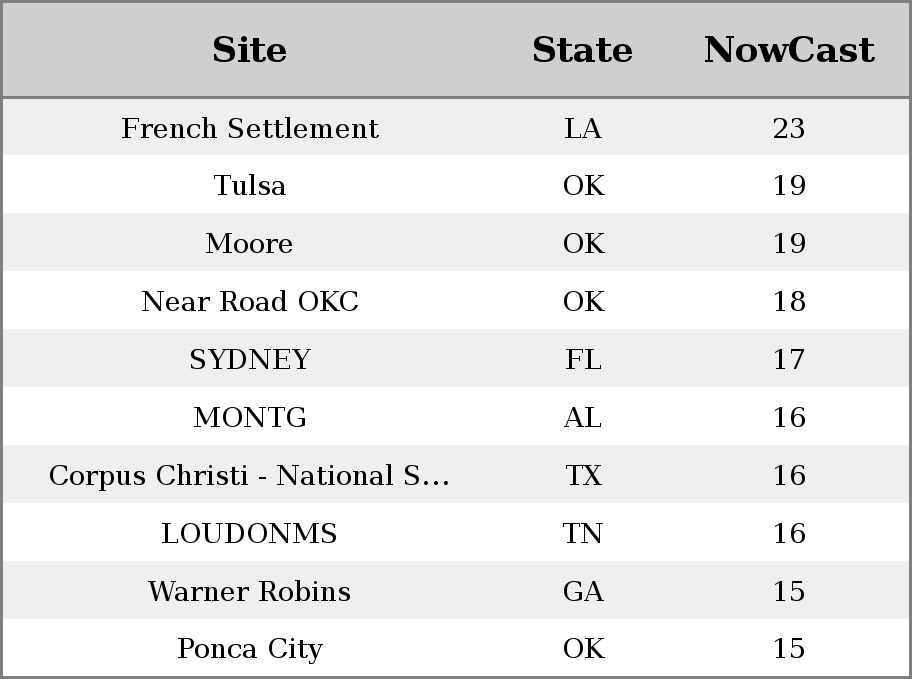Viewport: 912px width, 679px height.
Task: Select the SYDNEY site entry
Action: point(250,359)
